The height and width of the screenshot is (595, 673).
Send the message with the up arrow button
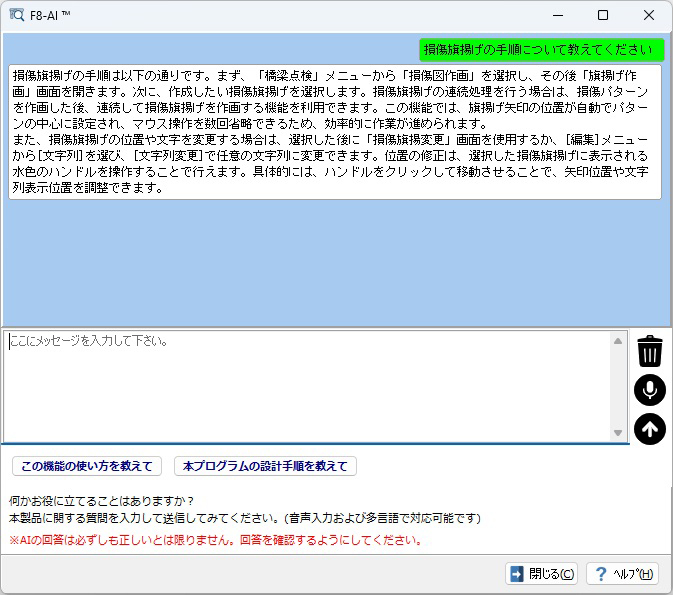tap(650, 429)
